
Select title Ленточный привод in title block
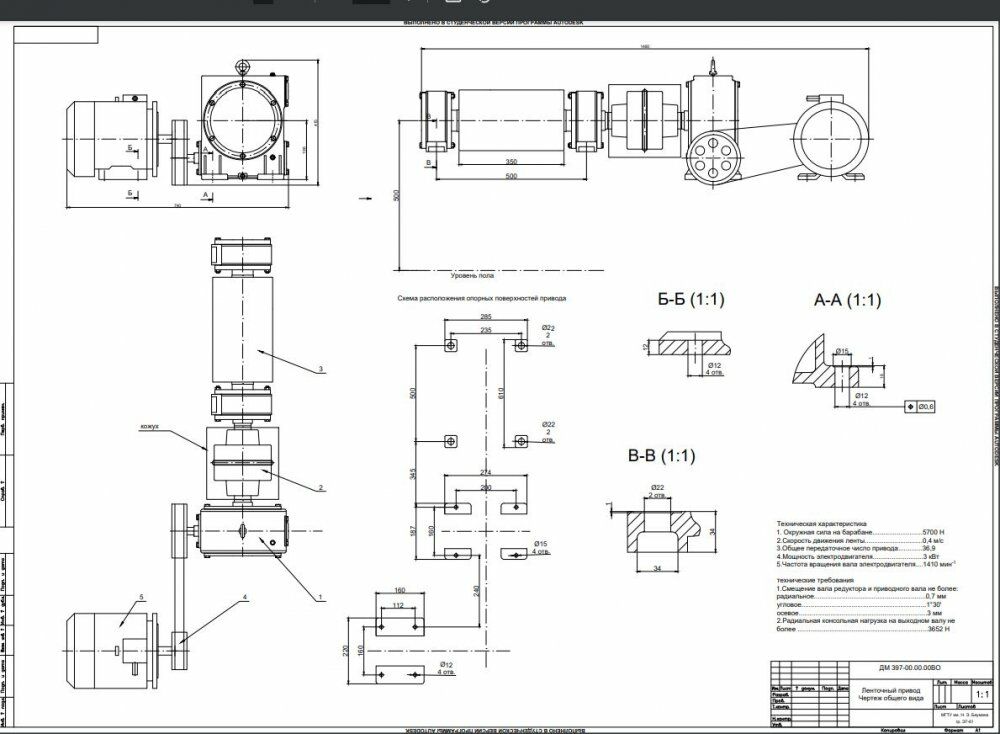[891, 690]
